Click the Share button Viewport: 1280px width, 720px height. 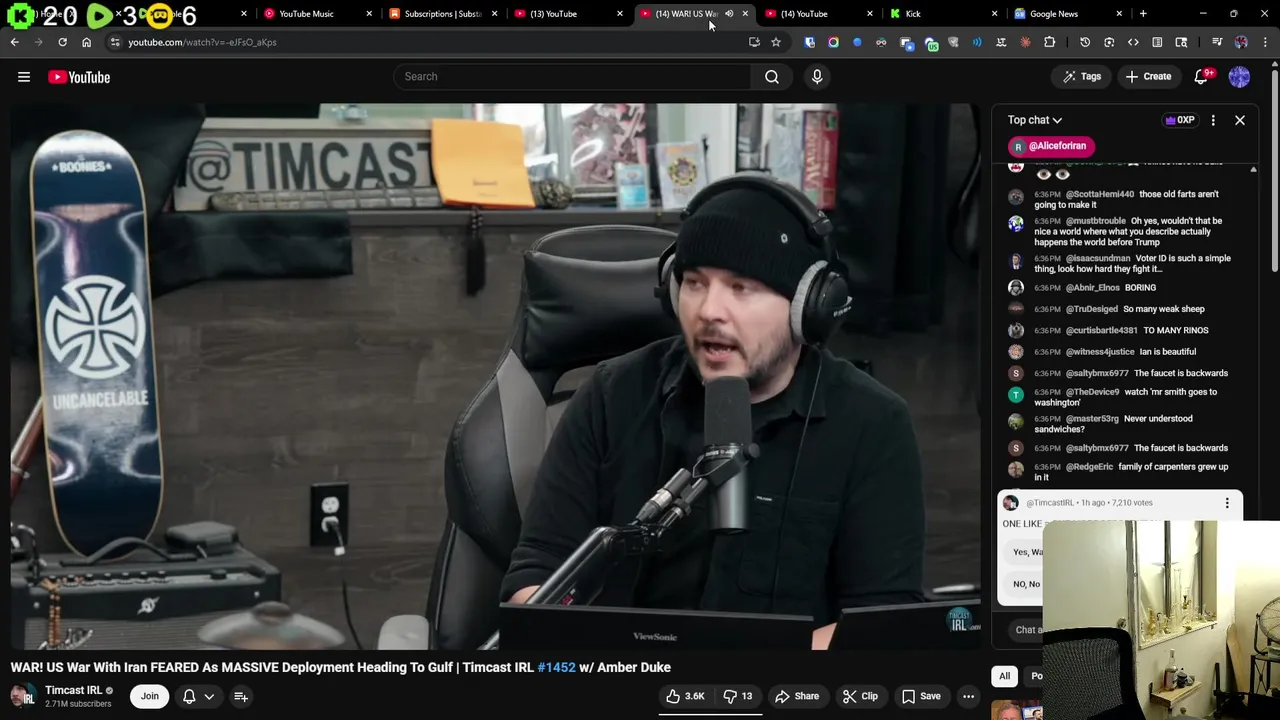tap(797, 696)
